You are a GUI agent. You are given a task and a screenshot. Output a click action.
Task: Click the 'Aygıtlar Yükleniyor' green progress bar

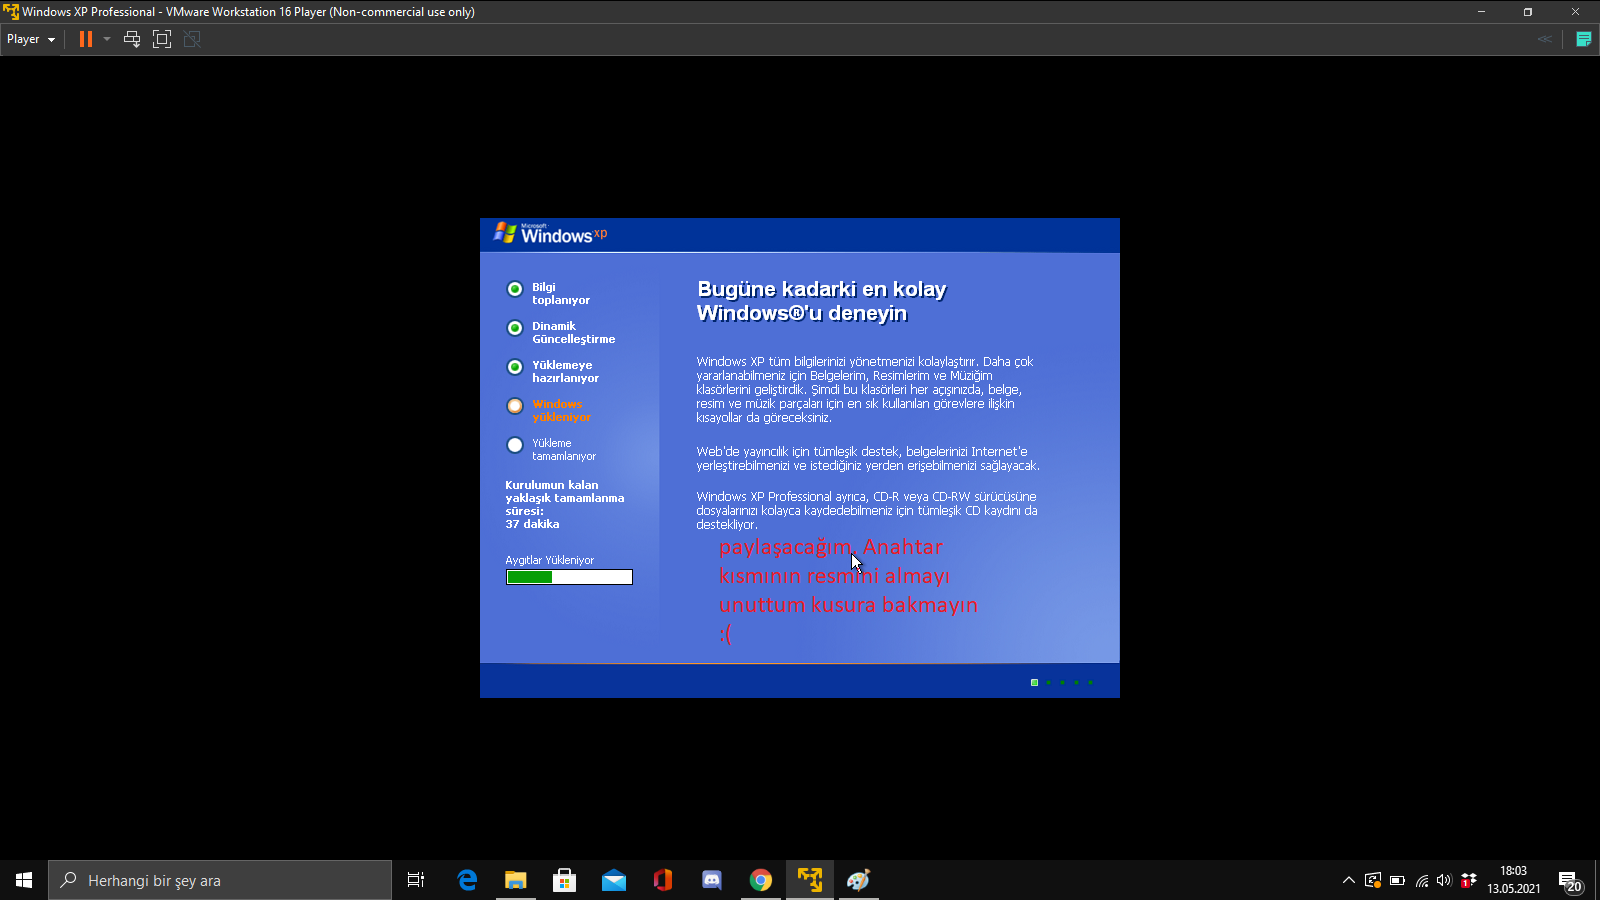(x=569, y=577)
